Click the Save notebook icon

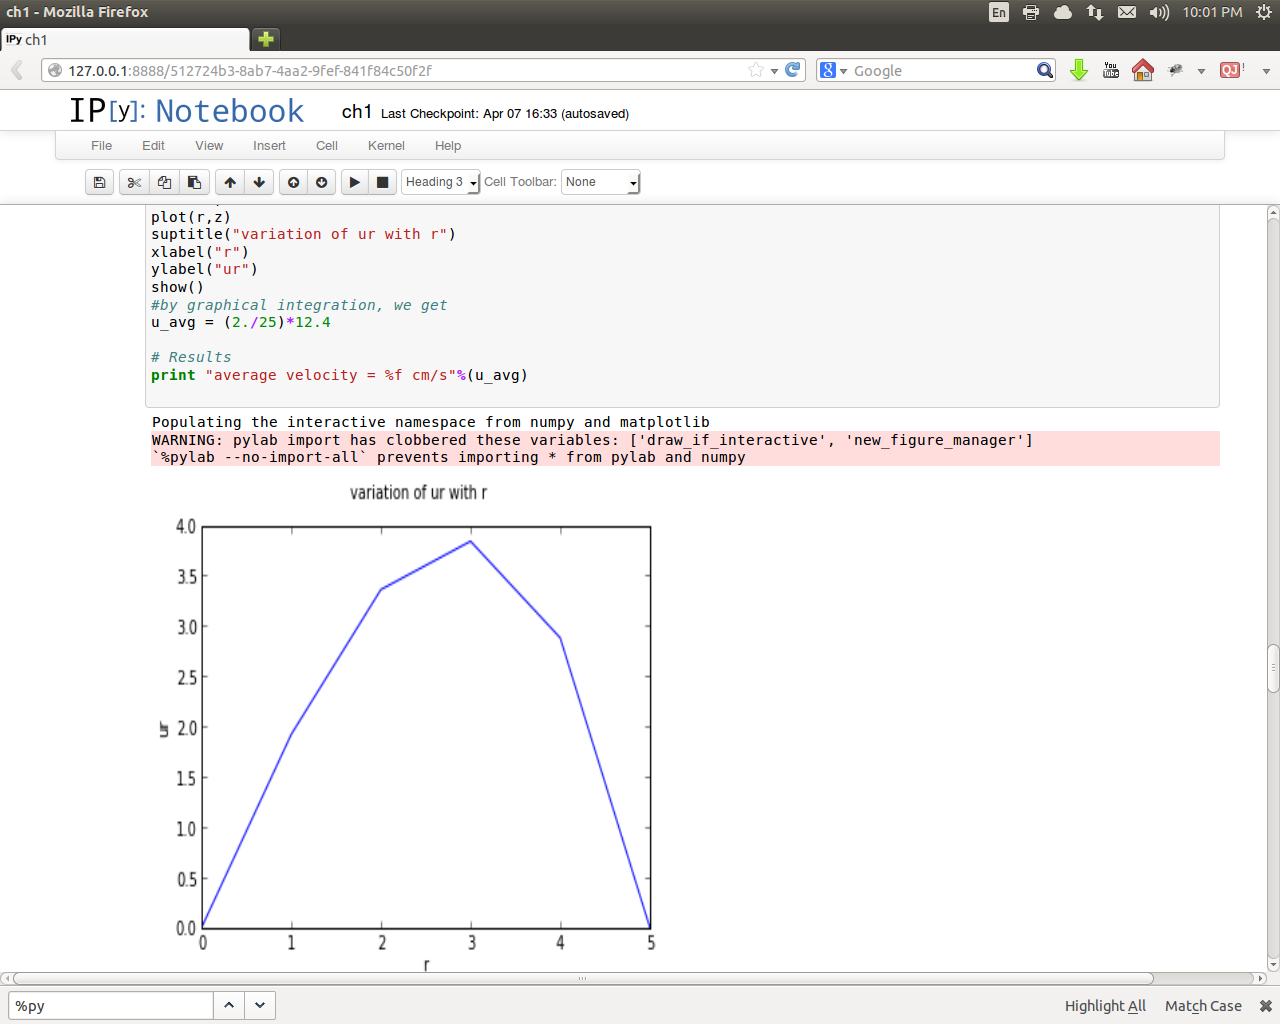click(x=99, y=182)
